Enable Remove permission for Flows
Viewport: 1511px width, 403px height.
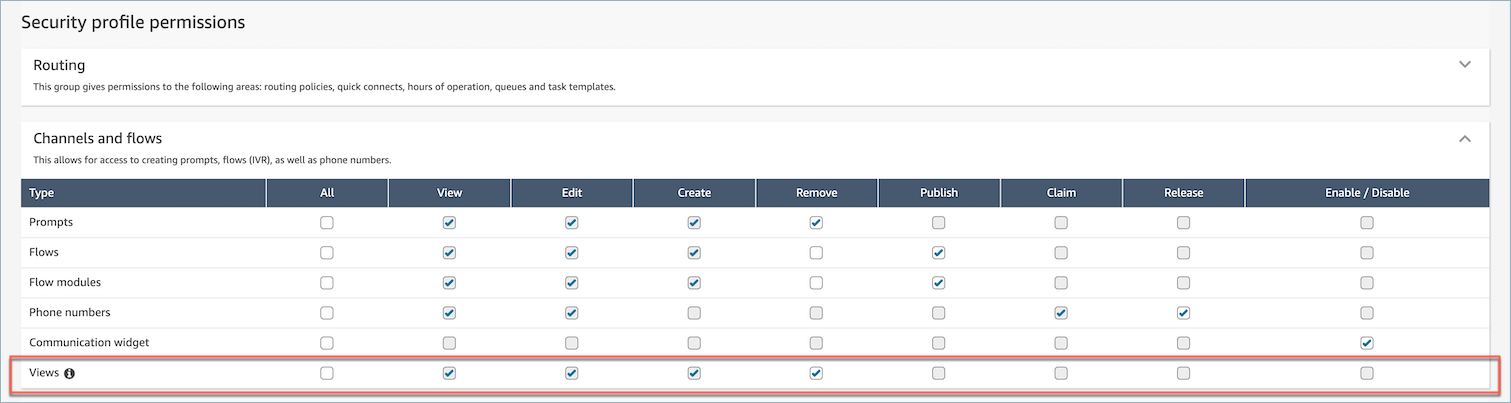tap(816, 253)
